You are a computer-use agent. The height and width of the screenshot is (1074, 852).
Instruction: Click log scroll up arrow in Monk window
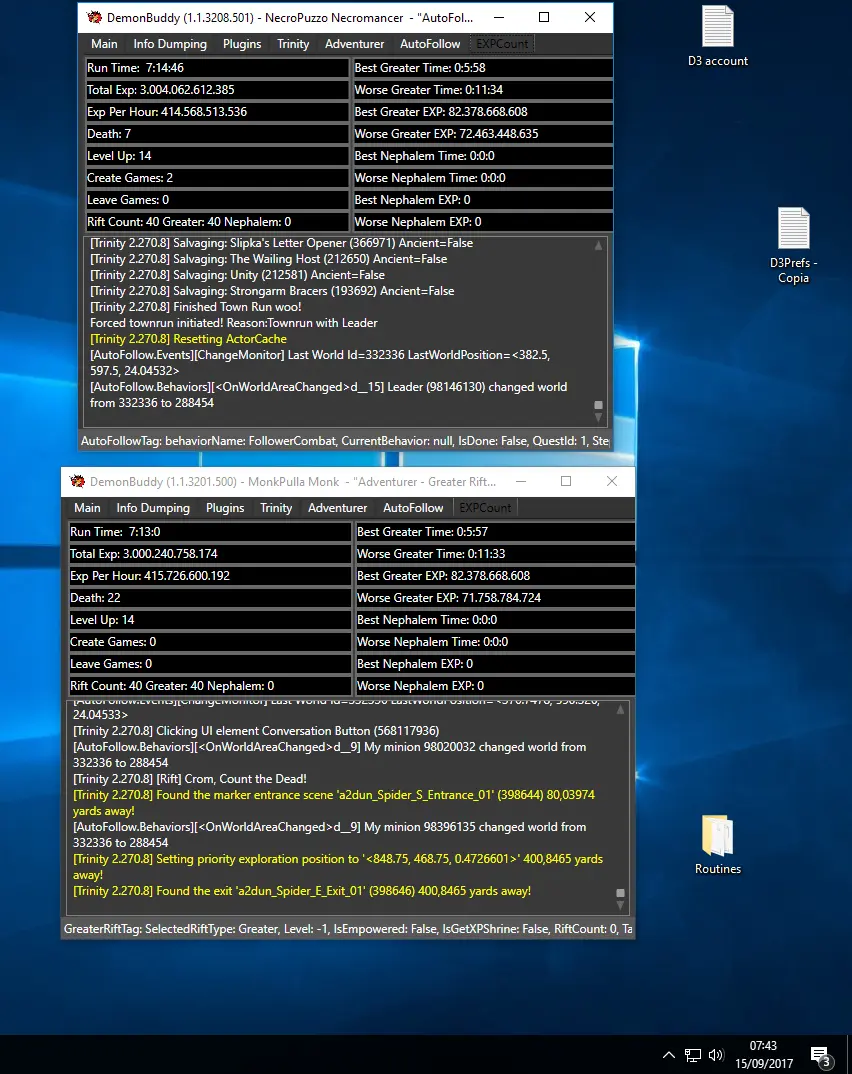click(x=620, y=710)
